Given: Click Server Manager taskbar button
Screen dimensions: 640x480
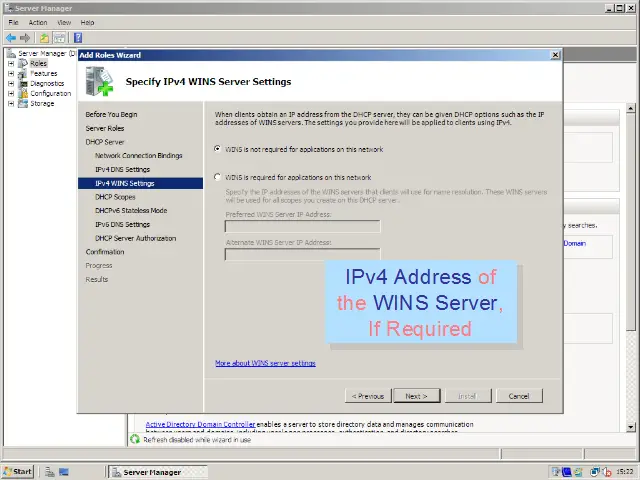Looking at the screenshot, I should click(159, 472).
